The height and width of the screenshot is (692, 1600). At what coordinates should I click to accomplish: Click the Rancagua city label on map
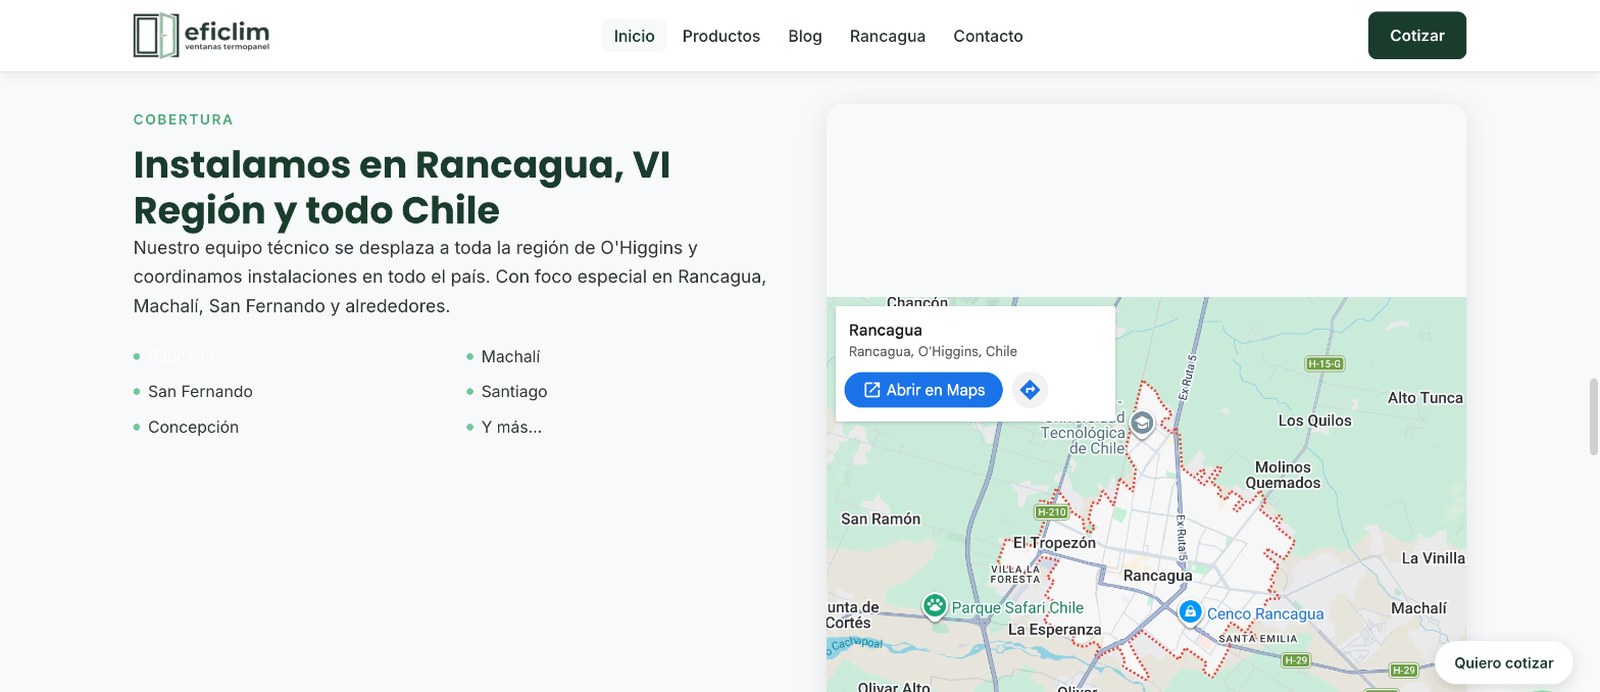1157,576
